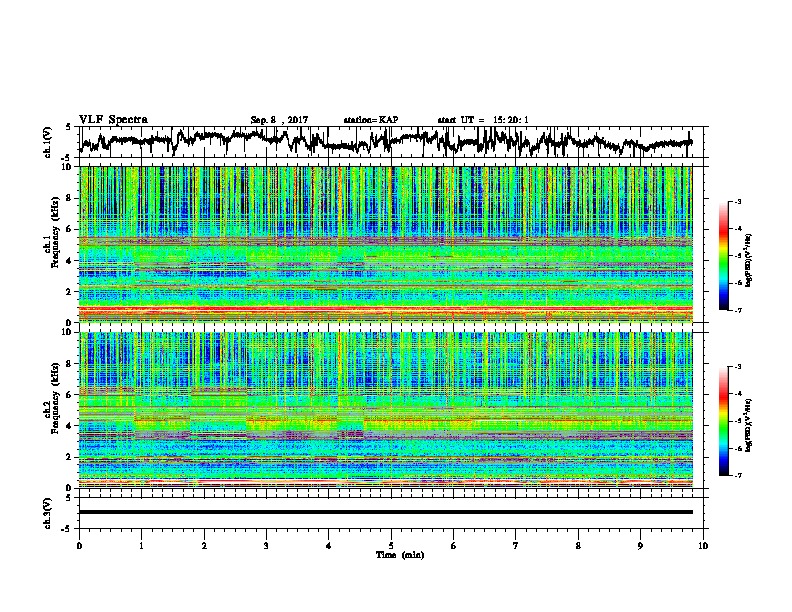
Task: Click the ch.2 color bar PSD unit label
Action: (x=748, y=425)
